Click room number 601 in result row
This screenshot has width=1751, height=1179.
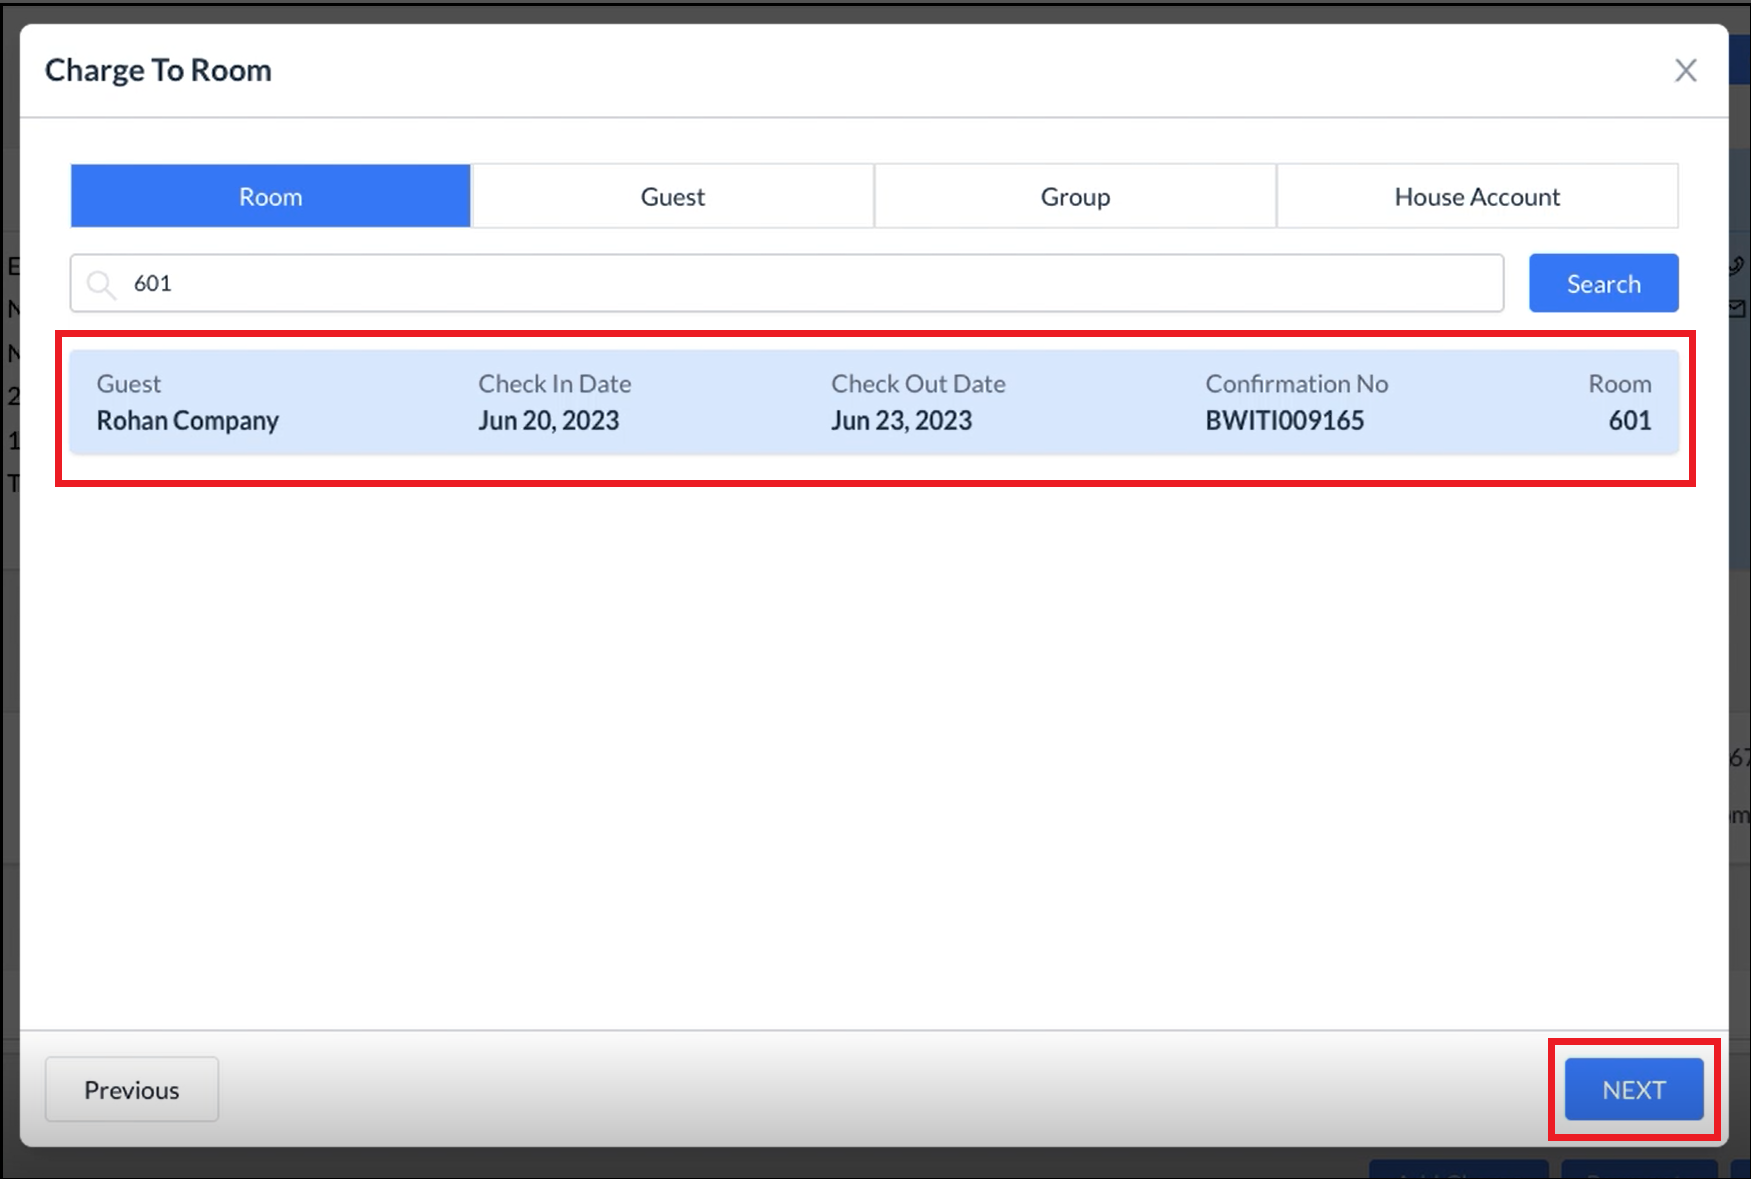[1629, 421]
